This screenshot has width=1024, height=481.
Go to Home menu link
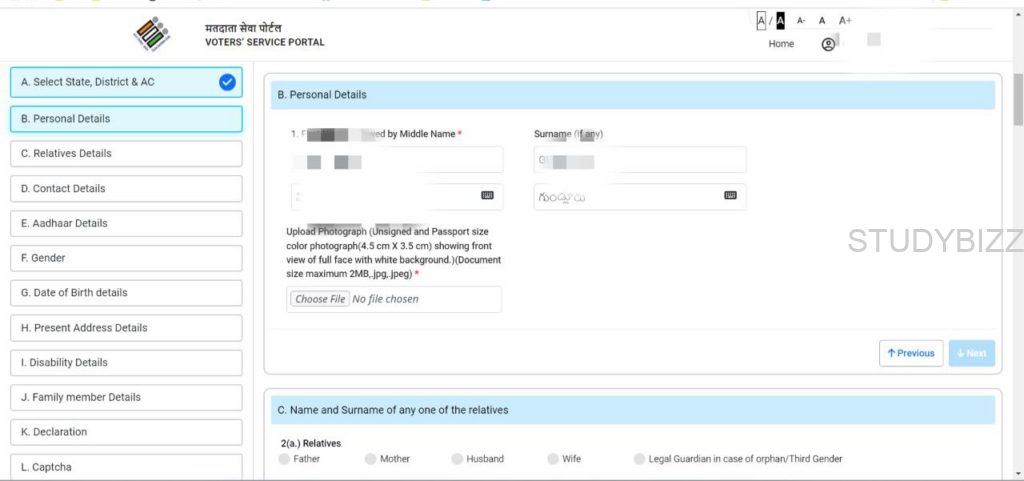[781, 44]
